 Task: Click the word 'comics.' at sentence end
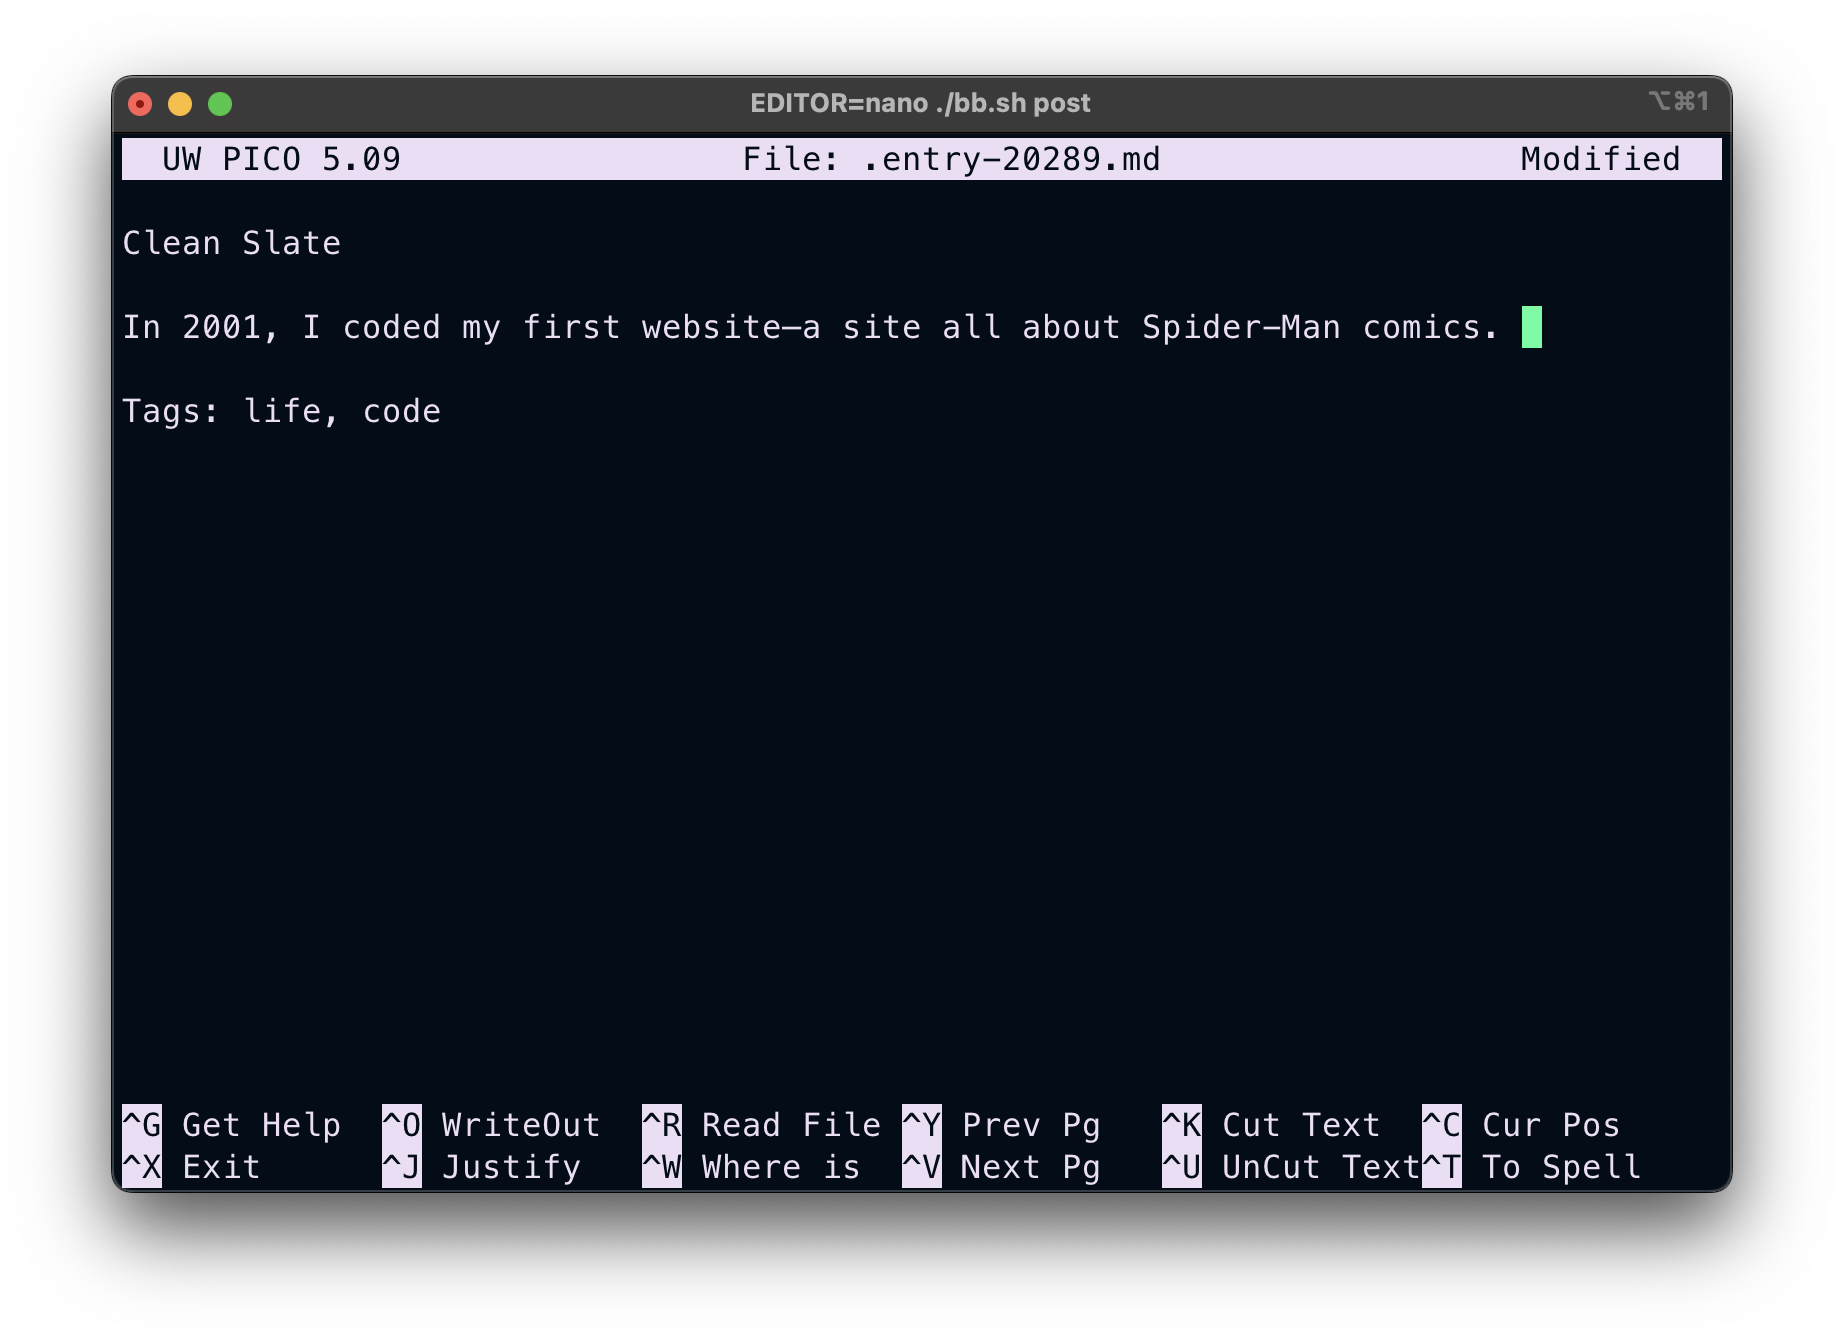pyautogui.click(x=1431, y=327)
